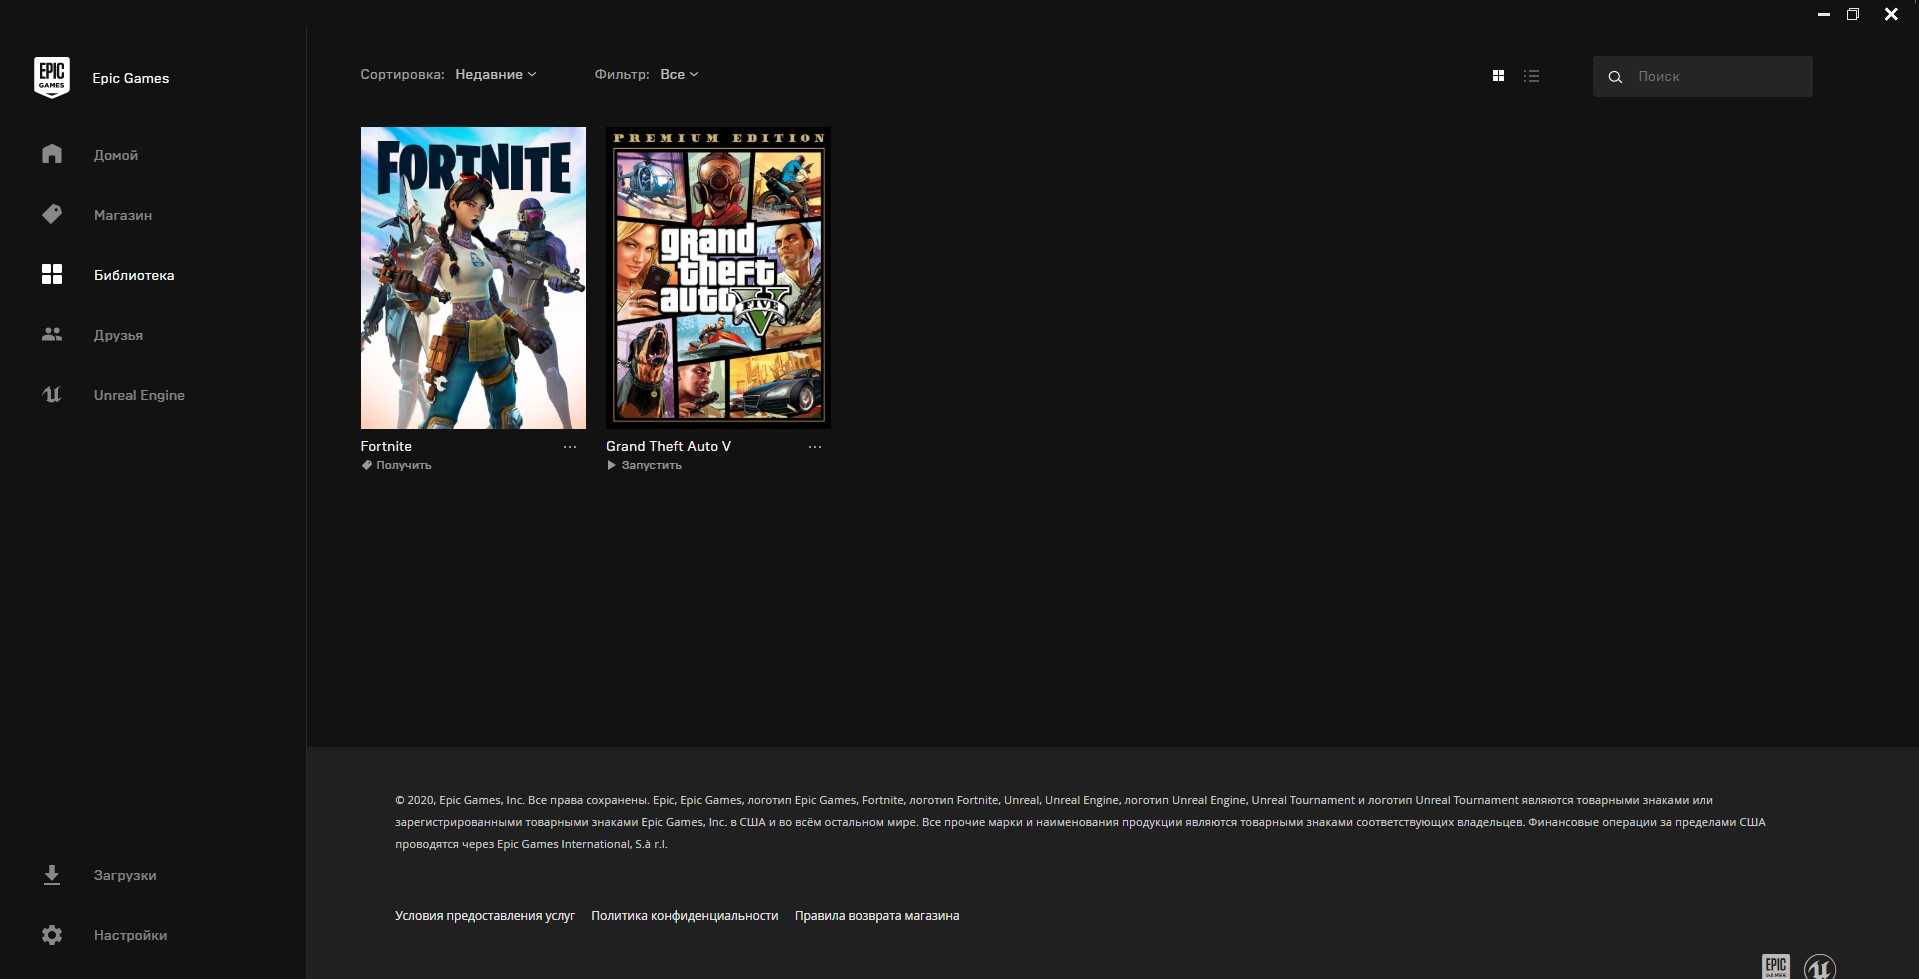This screenshot has height=979, width=1919.
Task: Click the Epic Games logo icon
Action: click(52, 77)
